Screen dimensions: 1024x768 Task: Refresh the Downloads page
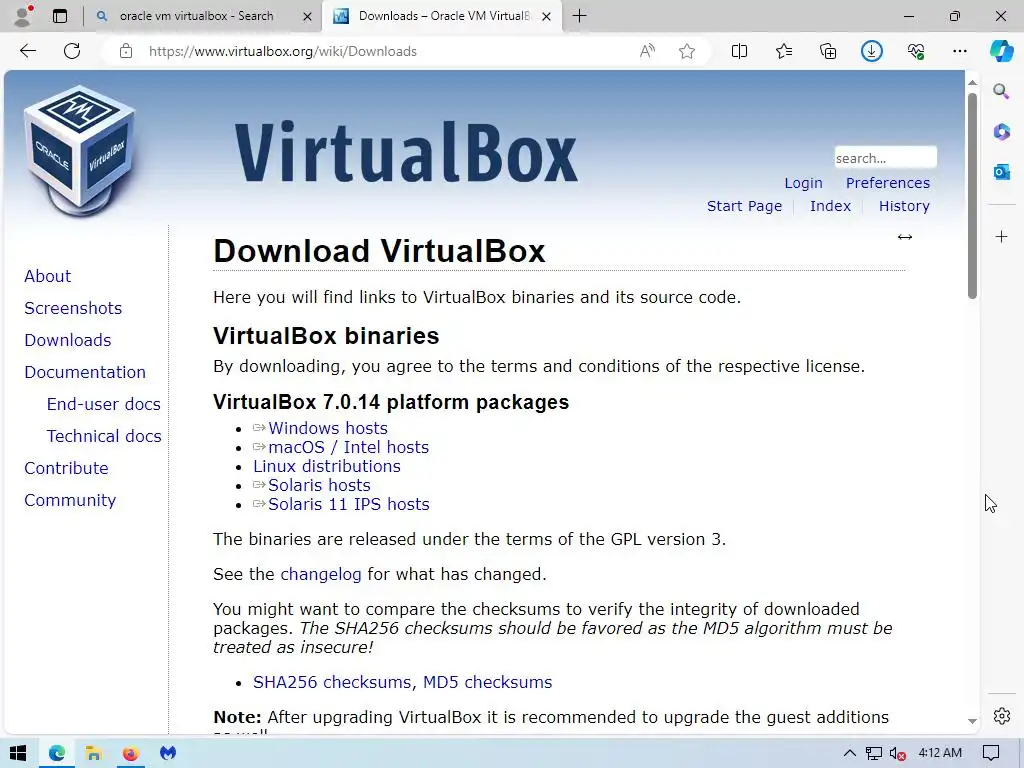coord(72,51)
